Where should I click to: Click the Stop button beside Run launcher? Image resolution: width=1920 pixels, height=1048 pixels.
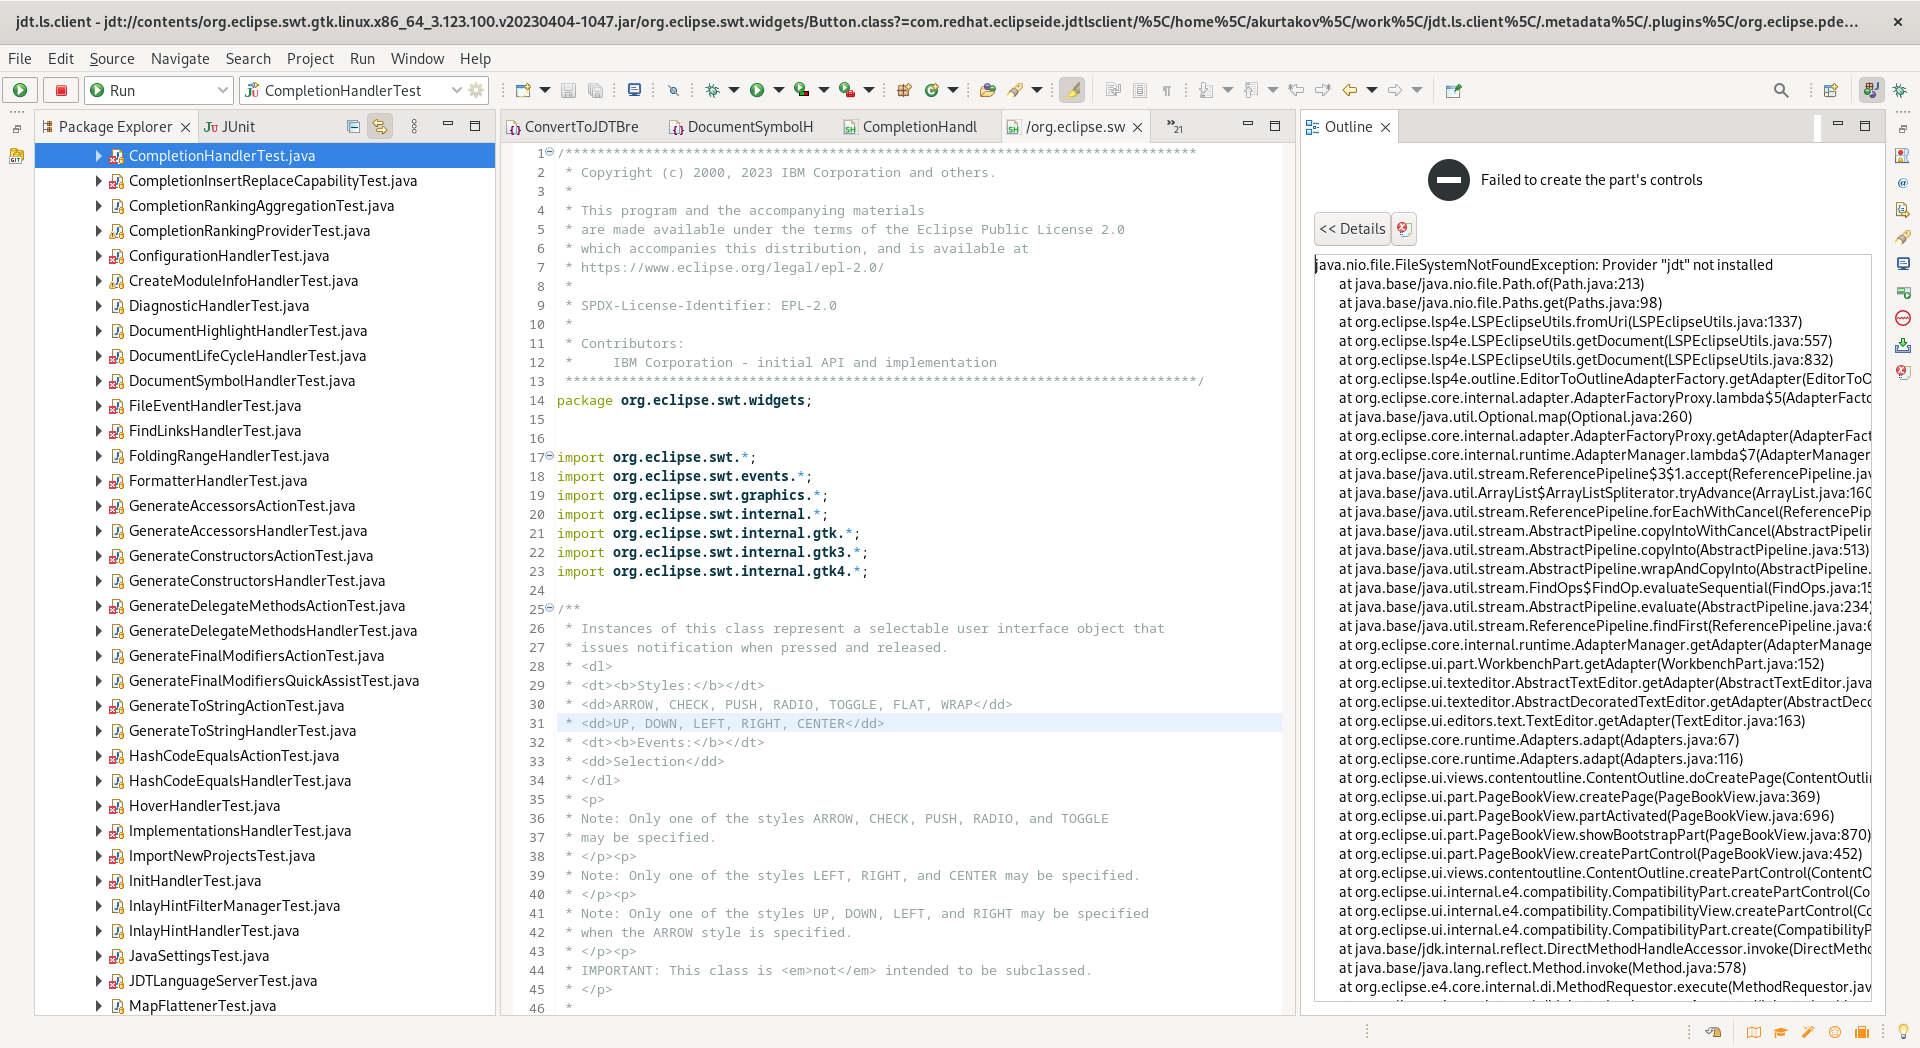[x=61, y=90]
